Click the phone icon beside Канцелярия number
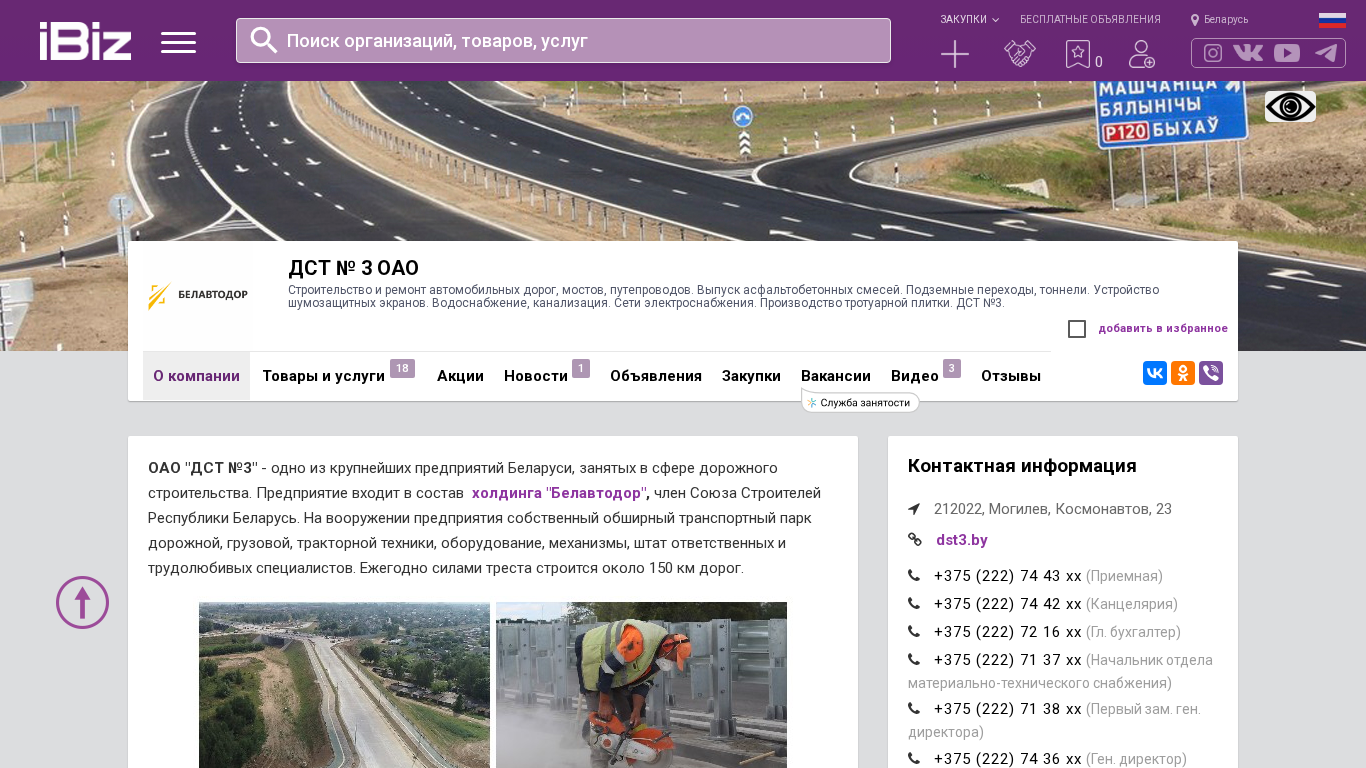This screenshot has height=768, width=1366. [x=914, y=603]
